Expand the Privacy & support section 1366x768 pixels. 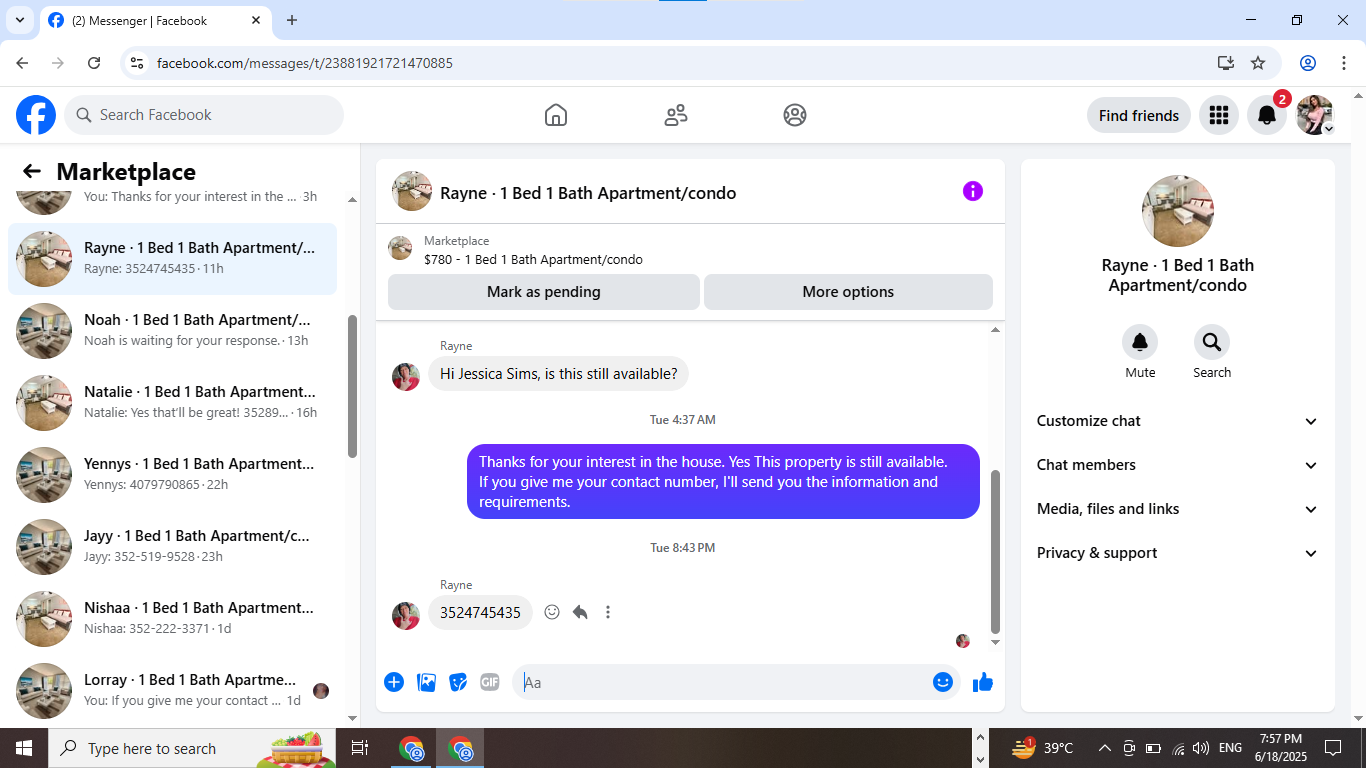coord(1177,553)
